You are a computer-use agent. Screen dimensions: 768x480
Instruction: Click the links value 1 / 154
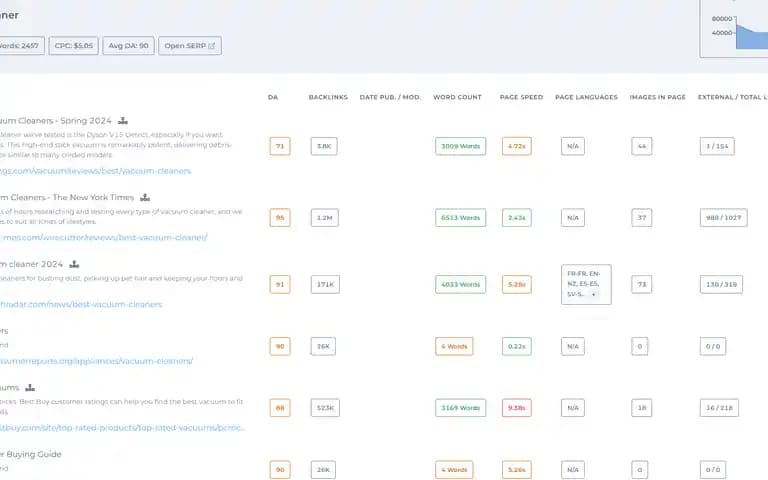coord(717,146)
